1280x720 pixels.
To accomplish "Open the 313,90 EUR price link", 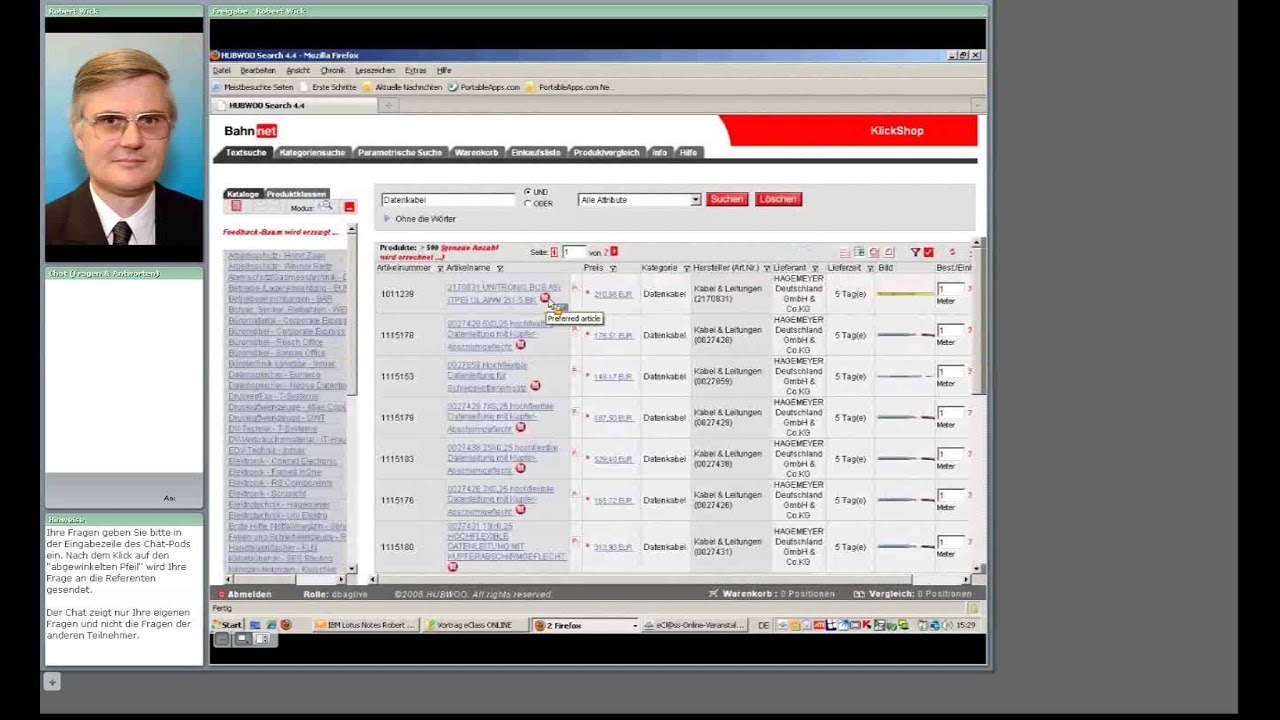I will tap(613, 547).
